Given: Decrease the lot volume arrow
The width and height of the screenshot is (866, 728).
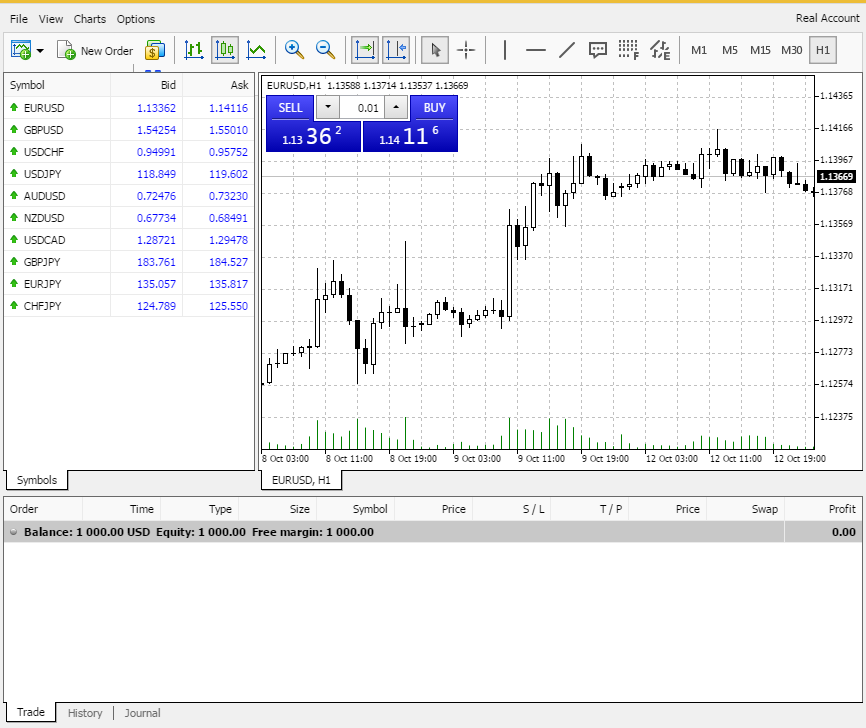Looking at the screenshot, I should coord(328,107).
